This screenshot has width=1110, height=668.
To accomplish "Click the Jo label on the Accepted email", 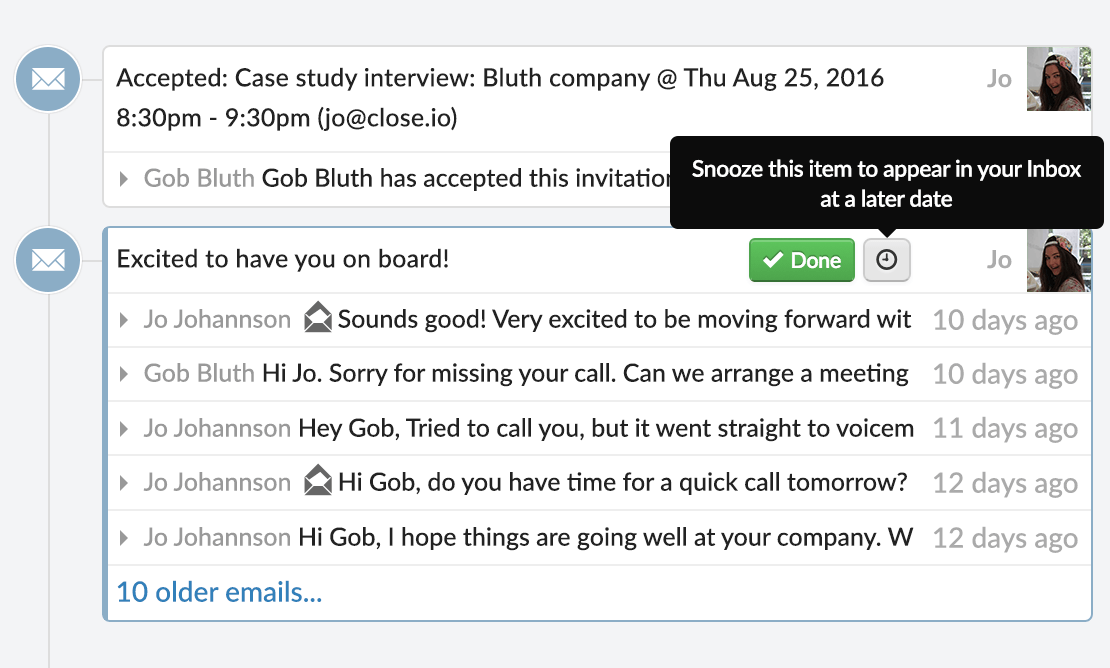I will pyautogui.click(x=999, y=79).
